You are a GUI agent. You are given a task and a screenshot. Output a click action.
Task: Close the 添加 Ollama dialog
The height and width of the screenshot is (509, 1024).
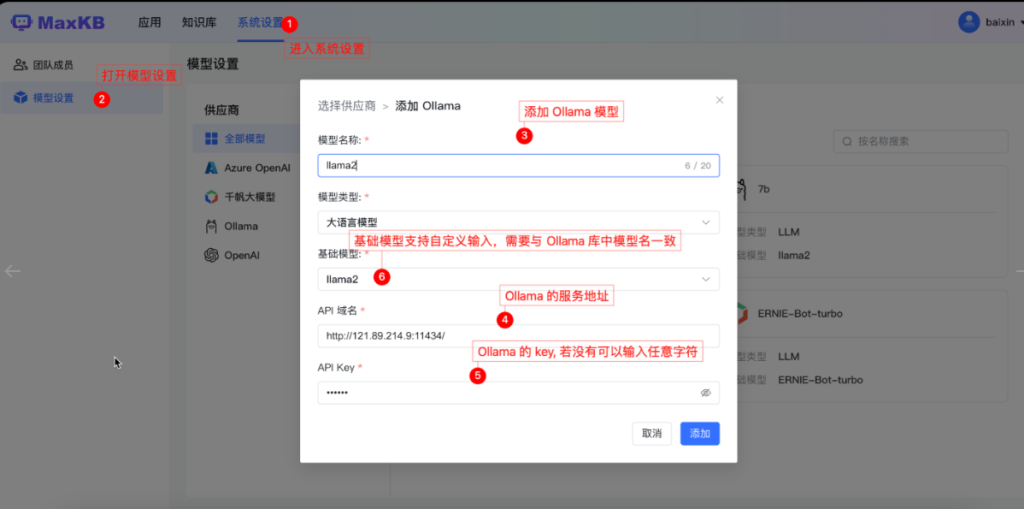pyautogui.click(x=720, y=100)
